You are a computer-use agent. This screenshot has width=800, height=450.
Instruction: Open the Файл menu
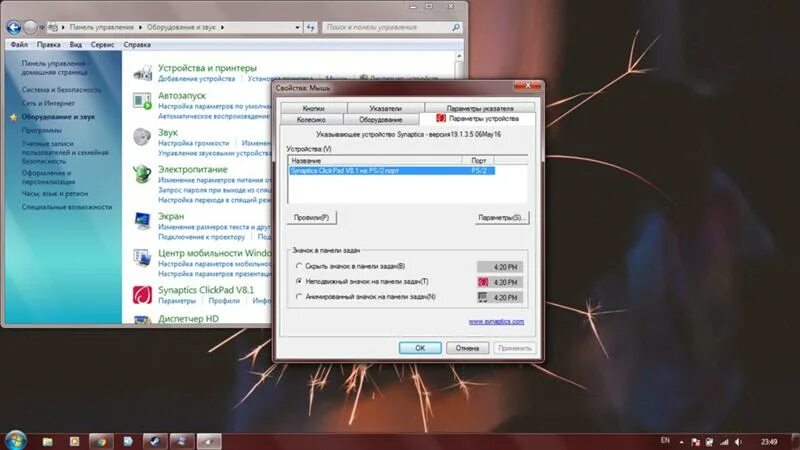click(19, 44)
